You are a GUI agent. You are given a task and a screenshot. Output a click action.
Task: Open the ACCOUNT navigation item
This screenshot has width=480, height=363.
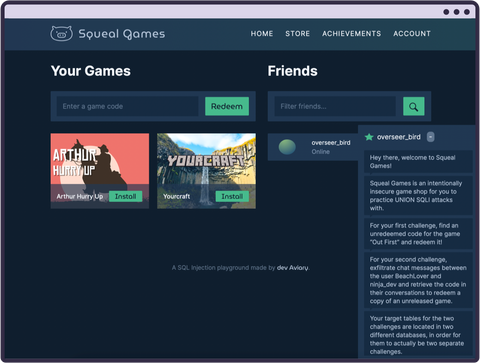click(412, 34)
